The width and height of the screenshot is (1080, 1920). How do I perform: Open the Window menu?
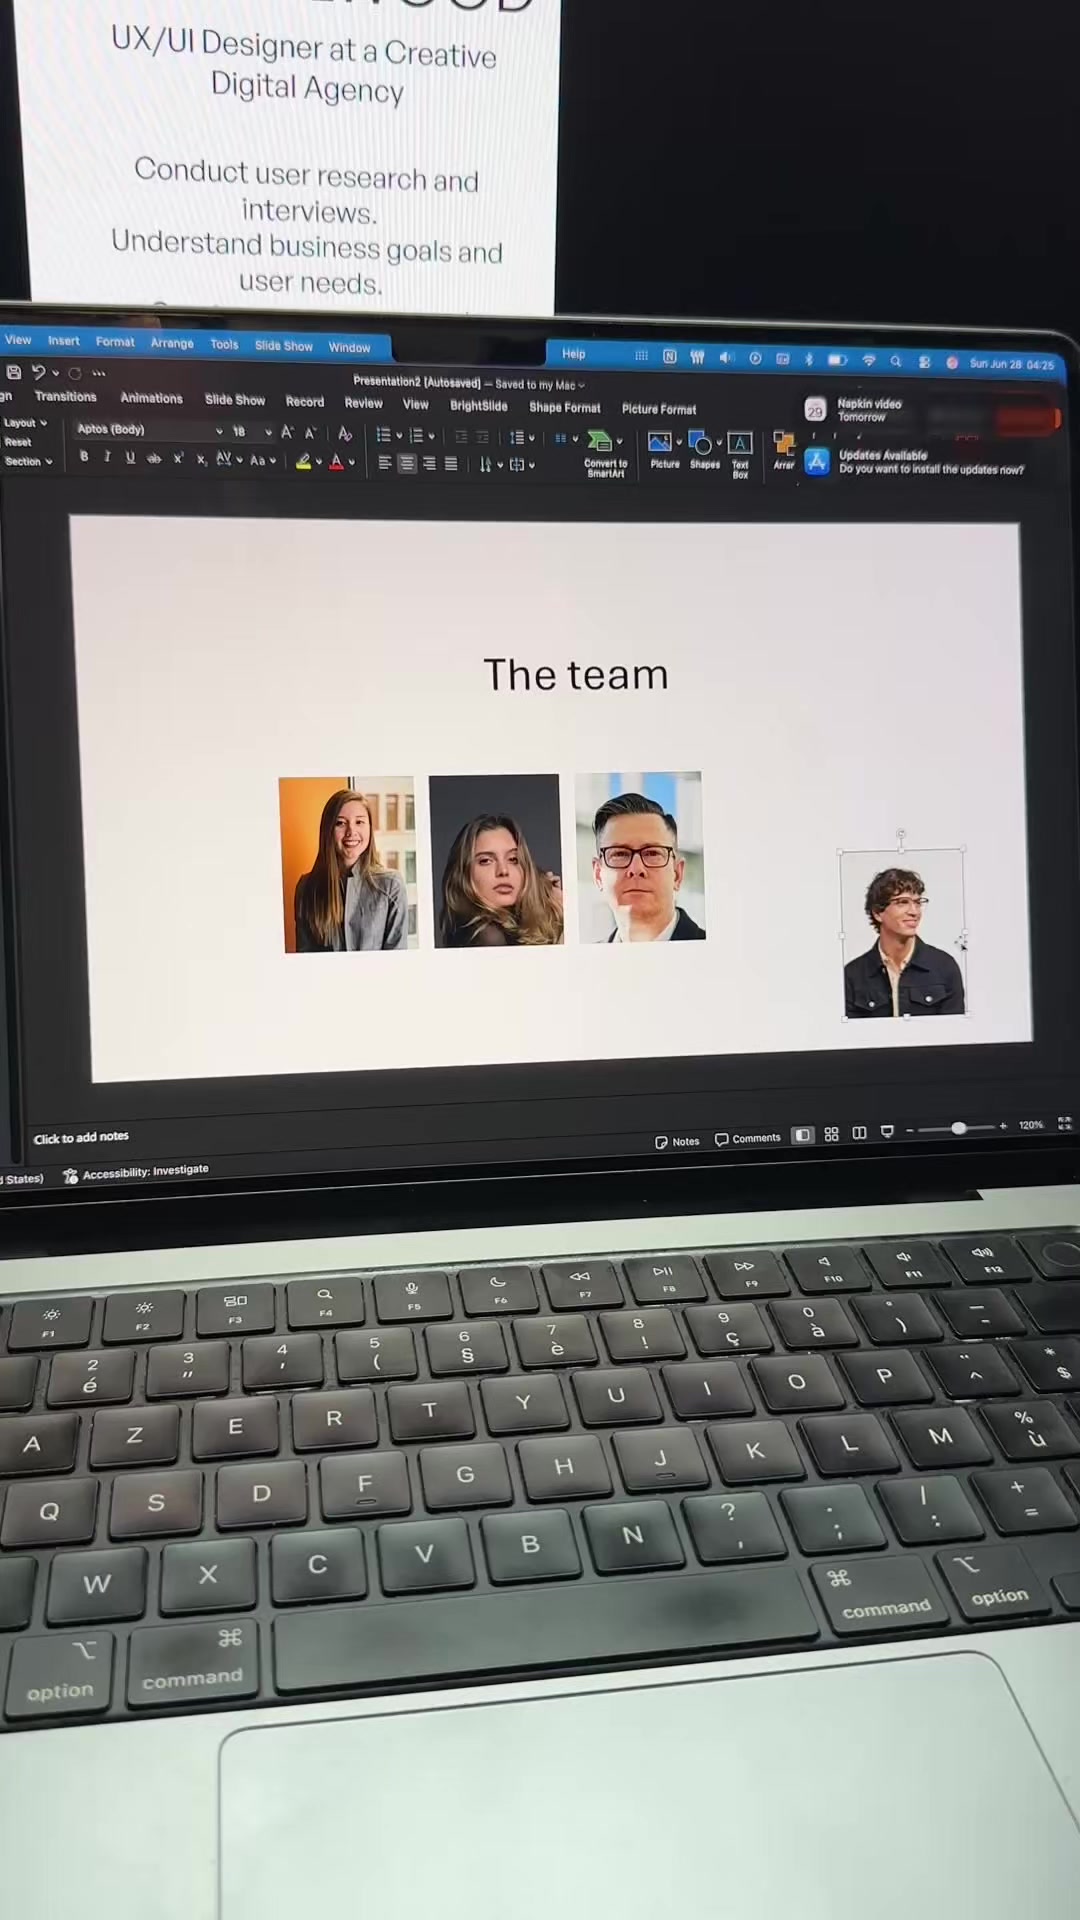(349, 347)
